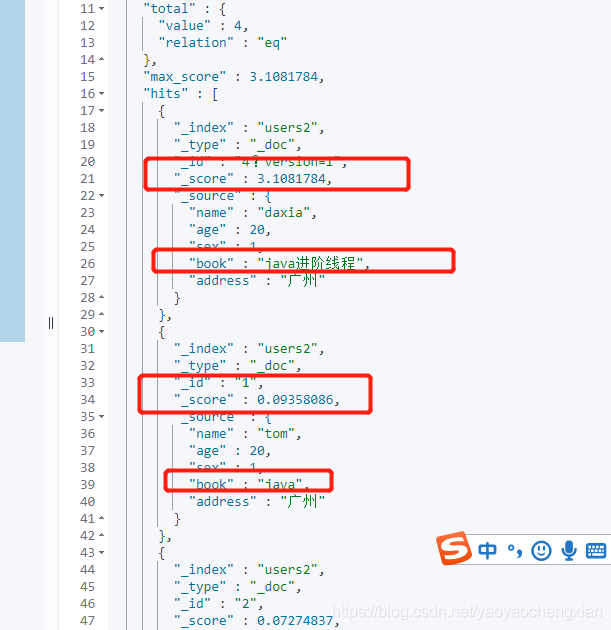Image resolution: width=611 pixels, height=630 pixels.
Task: Click the _score value 0.09358086
Action: pos(295,400)
